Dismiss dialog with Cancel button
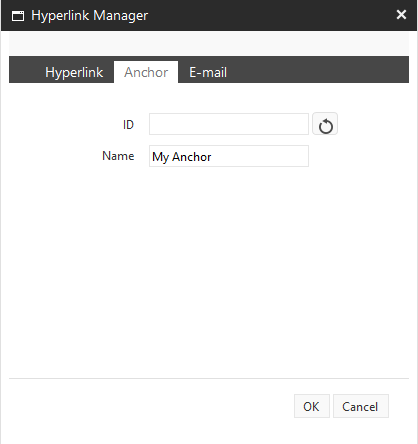 (x=361, y=406)
